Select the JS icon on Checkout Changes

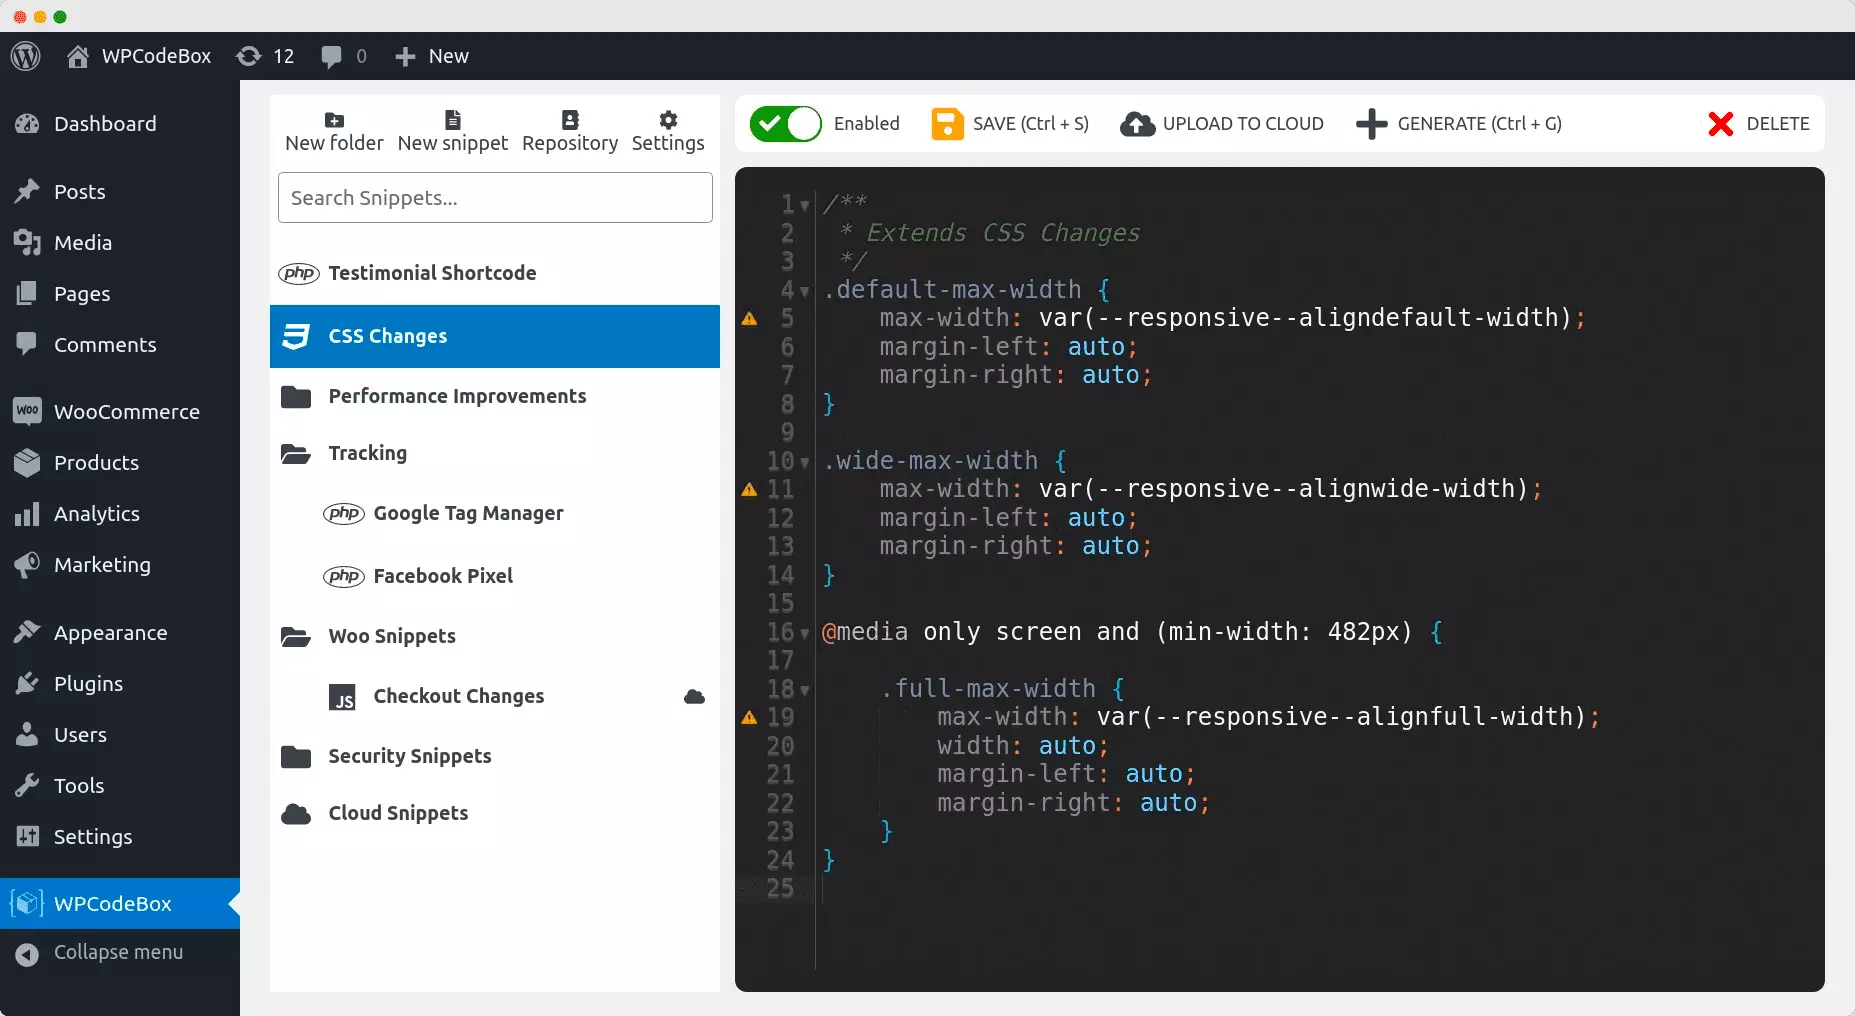click(x=343, y=697)
